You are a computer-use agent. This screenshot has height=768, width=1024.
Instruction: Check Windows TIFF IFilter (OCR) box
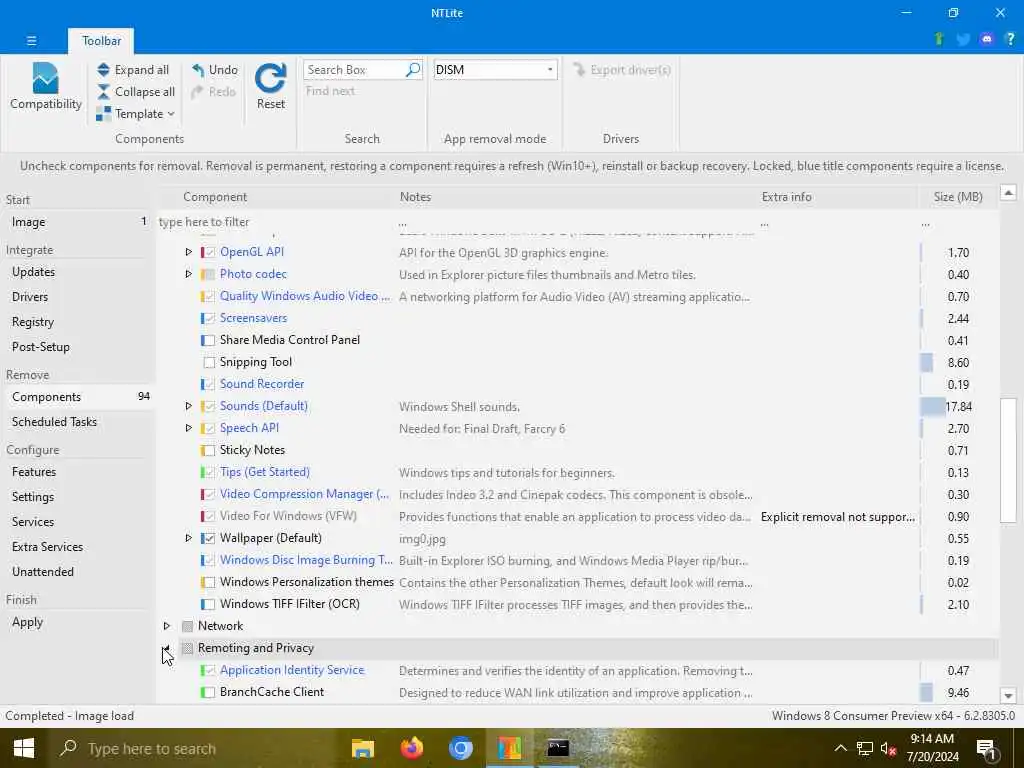pyautogui.click(x=208, y=604)
